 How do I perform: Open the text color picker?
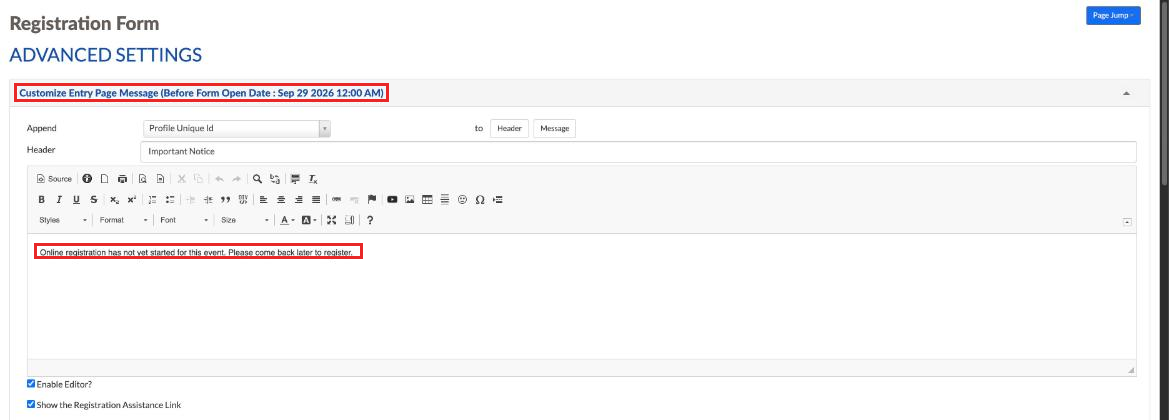pos(288,220)
